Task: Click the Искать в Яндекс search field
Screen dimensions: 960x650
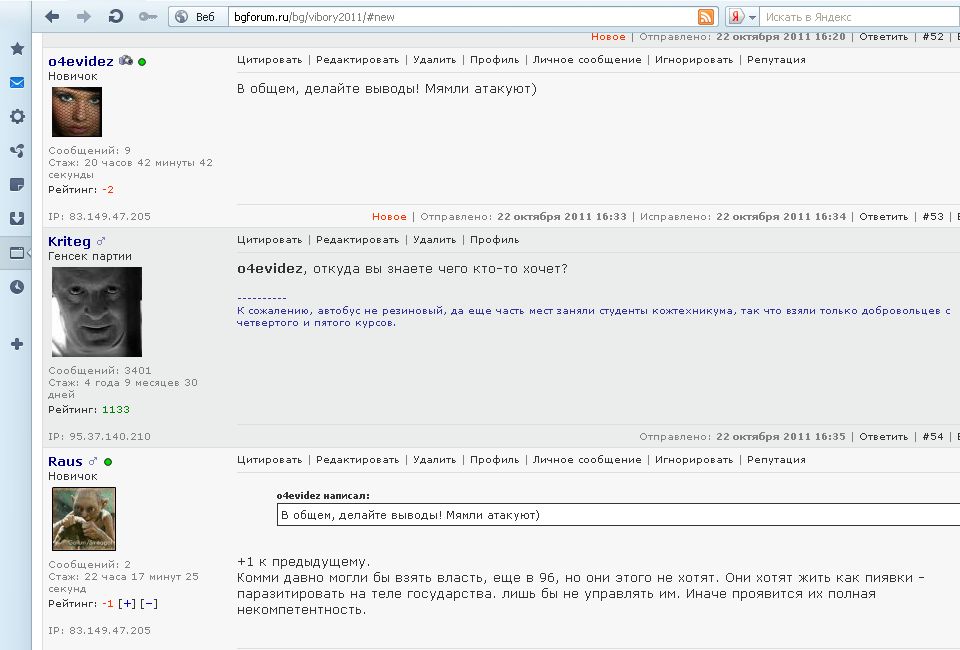Action: (855, 17)
